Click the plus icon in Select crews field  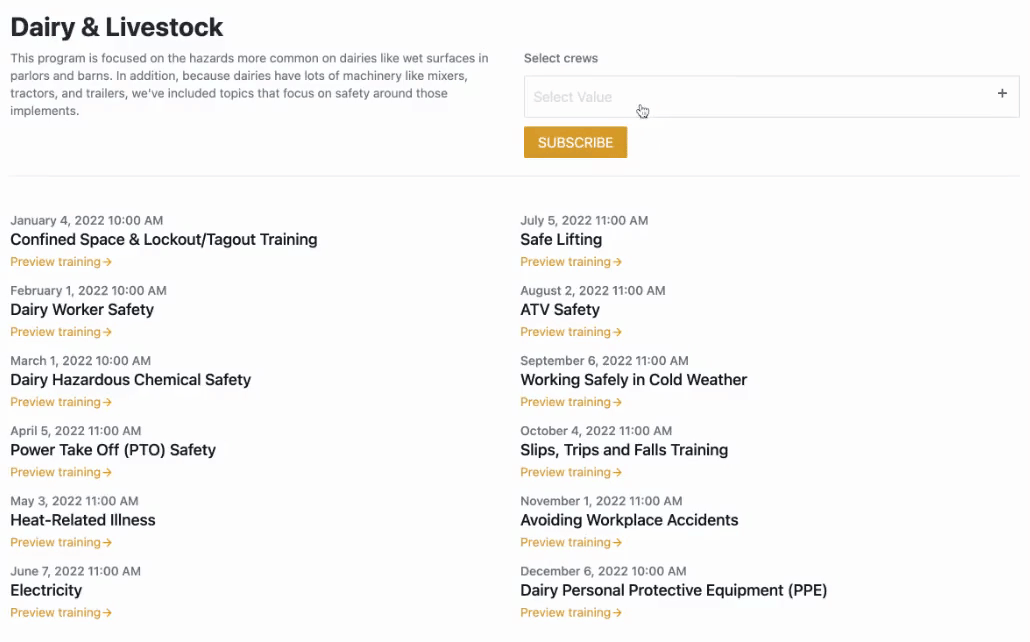point(1002,93)
